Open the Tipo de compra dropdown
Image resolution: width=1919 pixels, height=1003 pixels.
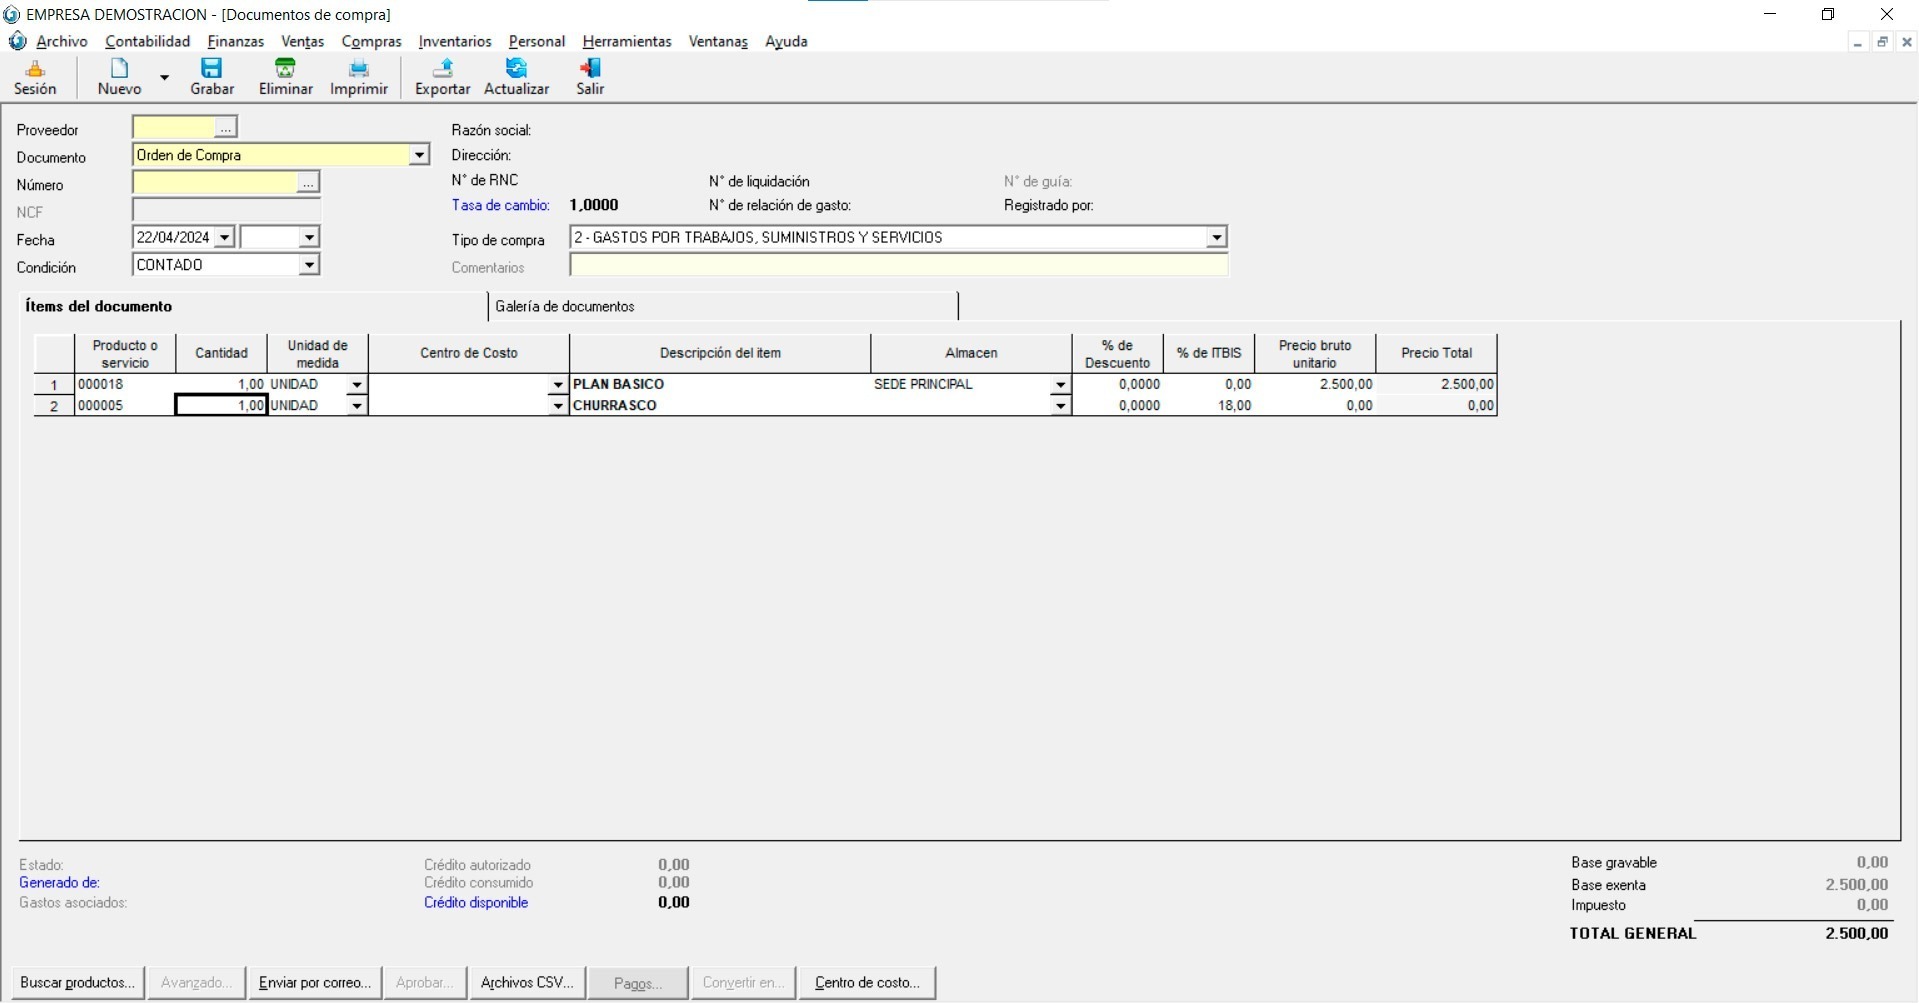(1216, 238)
